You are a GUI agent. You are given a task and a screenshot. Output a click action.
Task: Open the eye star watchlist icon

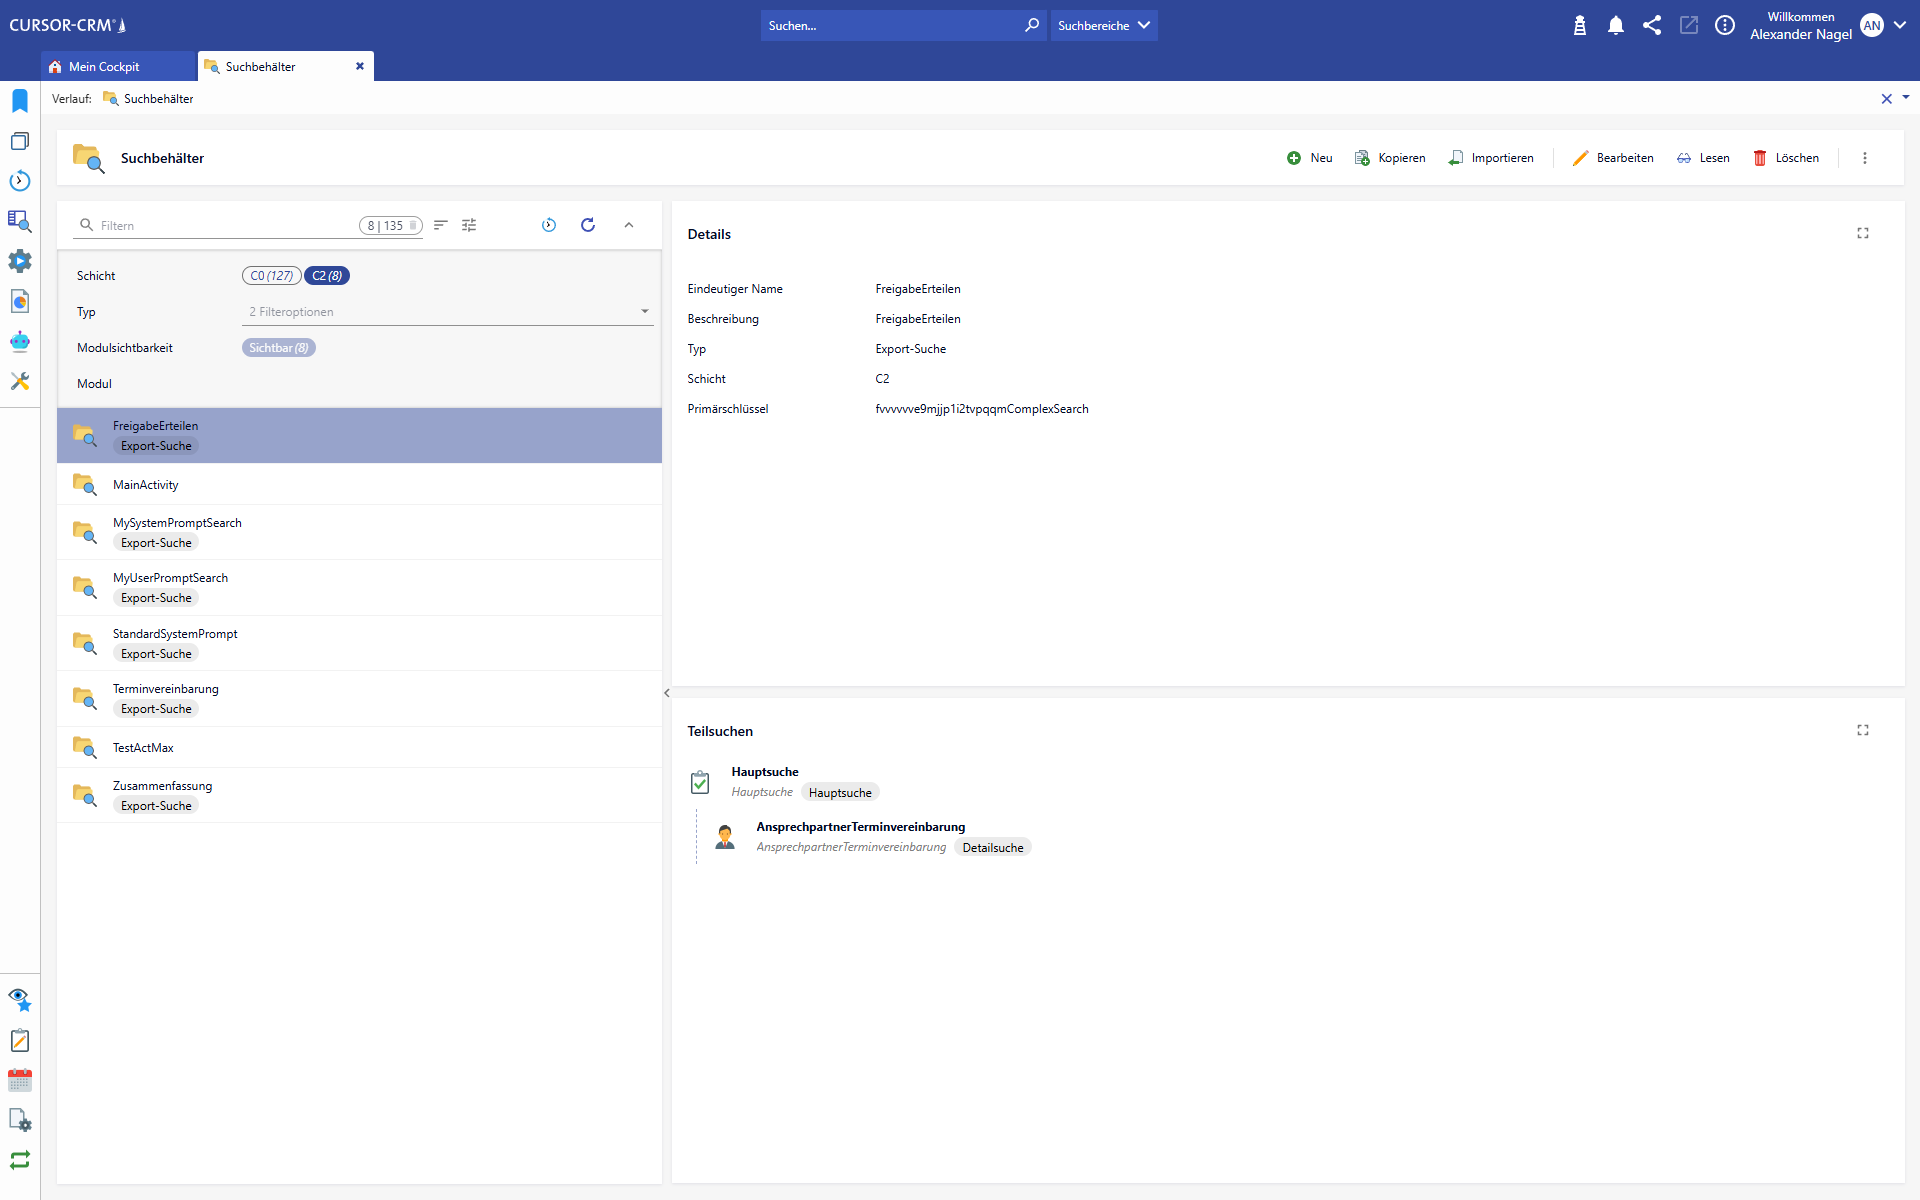pyautogui.click(x=20, y=1000)
